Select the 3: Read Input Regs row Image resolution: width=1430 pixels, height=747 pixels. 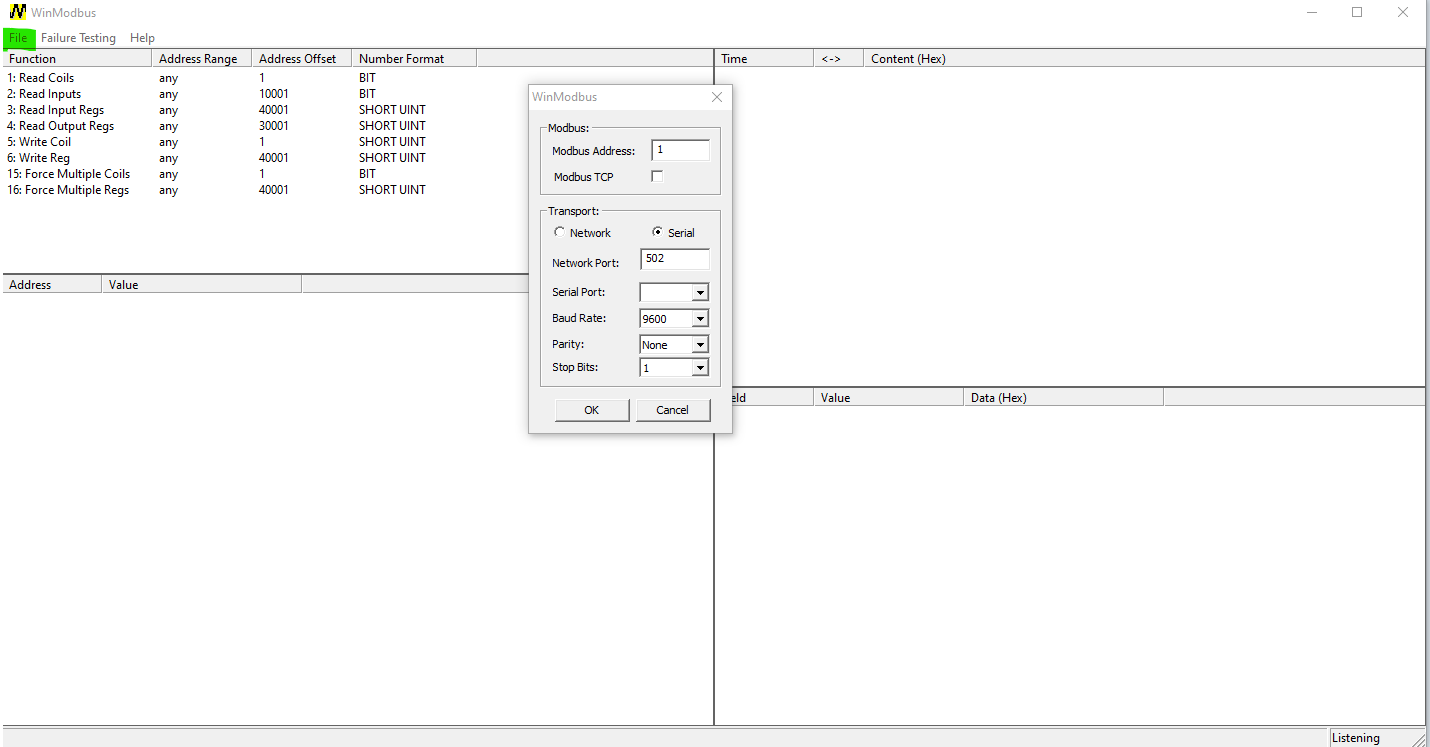[61, 110]
